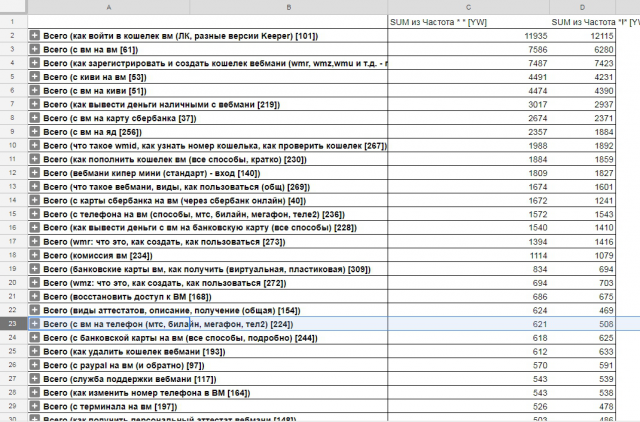Click cell value 621

(540, 324)
